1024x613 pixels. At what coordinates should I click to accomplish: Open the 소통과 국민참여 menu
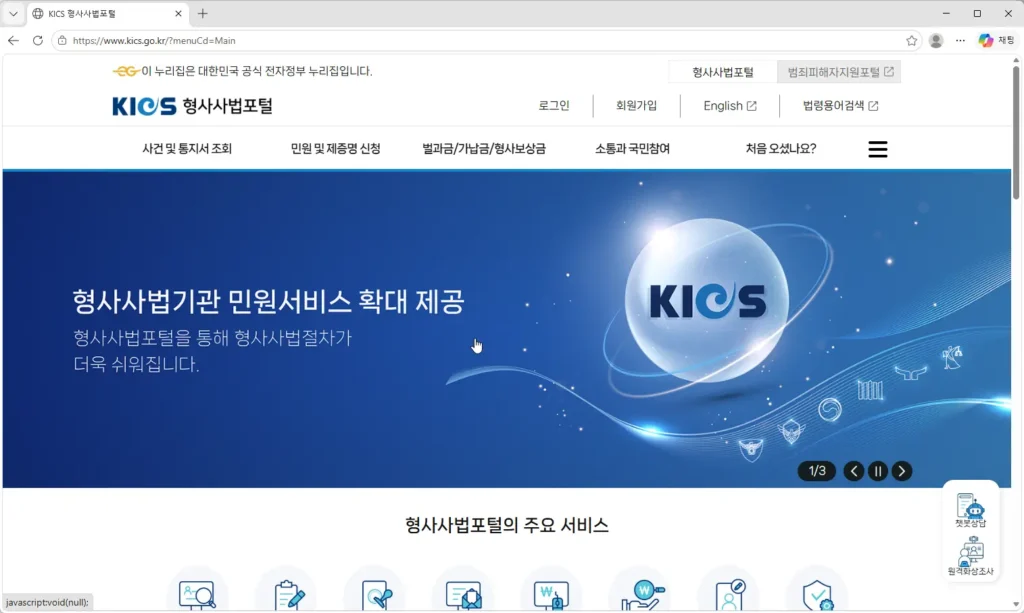tap(632, 149)
